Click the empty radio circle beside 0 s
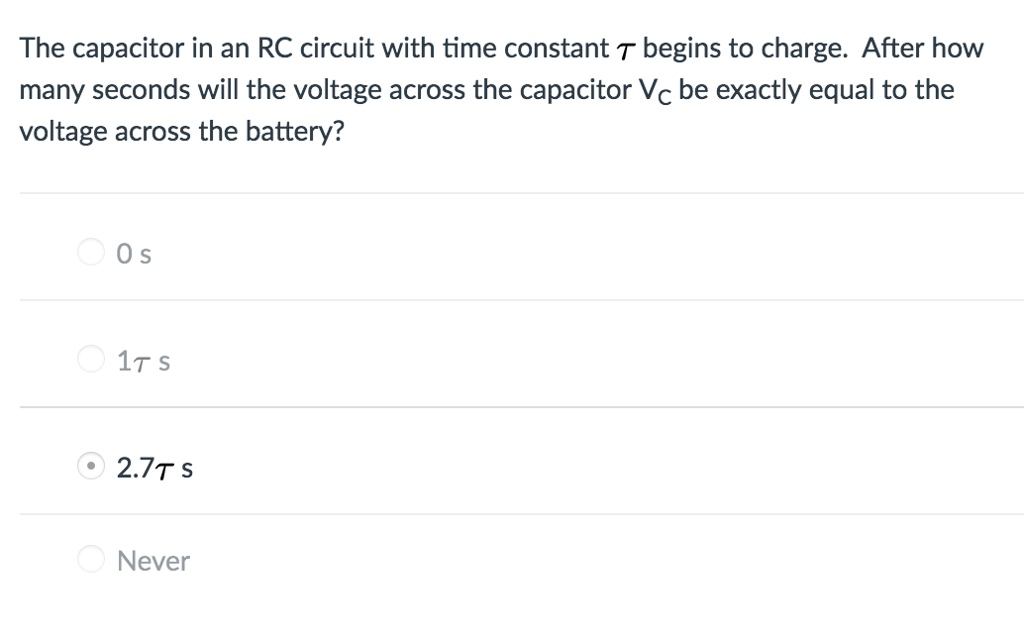 pos(90,252)
